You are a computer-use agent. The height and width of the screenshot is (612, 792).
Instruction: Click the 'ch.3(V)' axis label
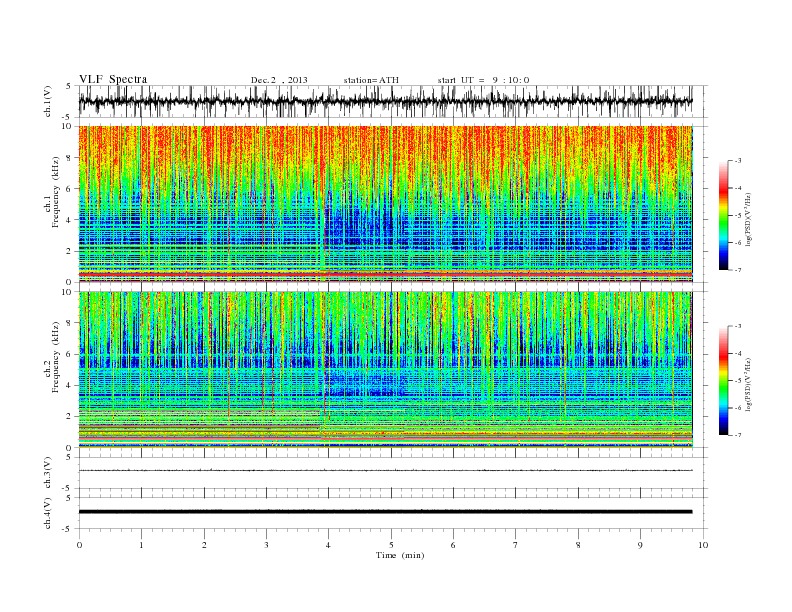click(x=48, y=473)
